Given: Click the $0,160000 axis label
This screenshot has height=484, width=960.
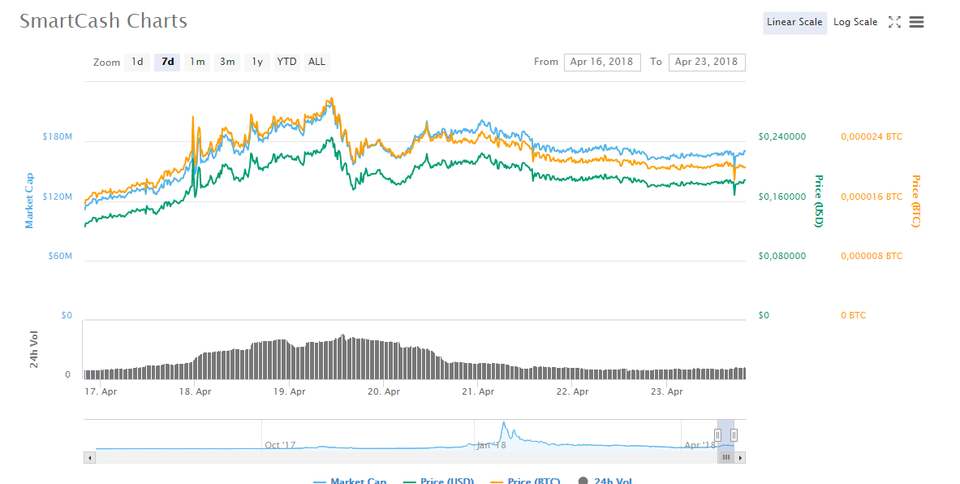Looking at the screenshot, I should pyautogui.click(x=782, y=196).
